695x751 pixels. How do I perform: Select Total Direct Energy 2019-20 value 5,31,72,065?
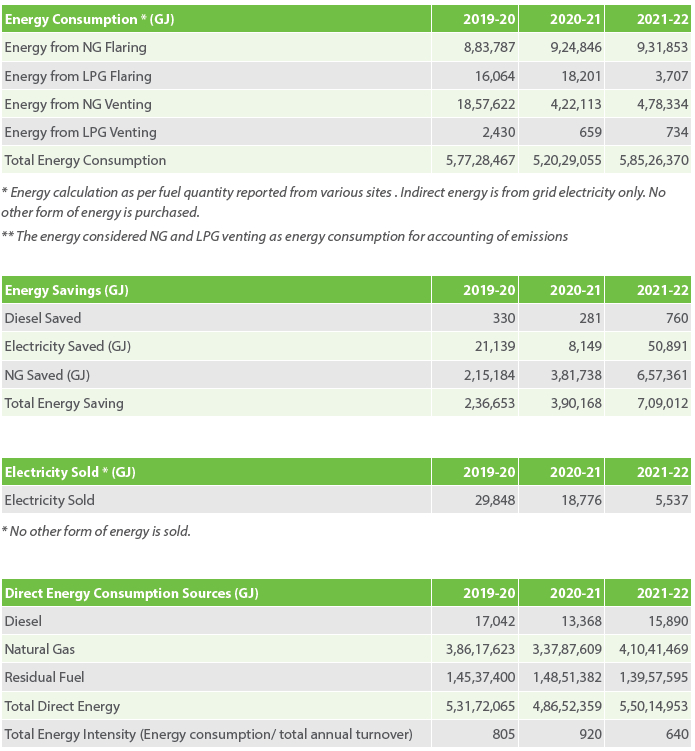click(x=480, y=706)
